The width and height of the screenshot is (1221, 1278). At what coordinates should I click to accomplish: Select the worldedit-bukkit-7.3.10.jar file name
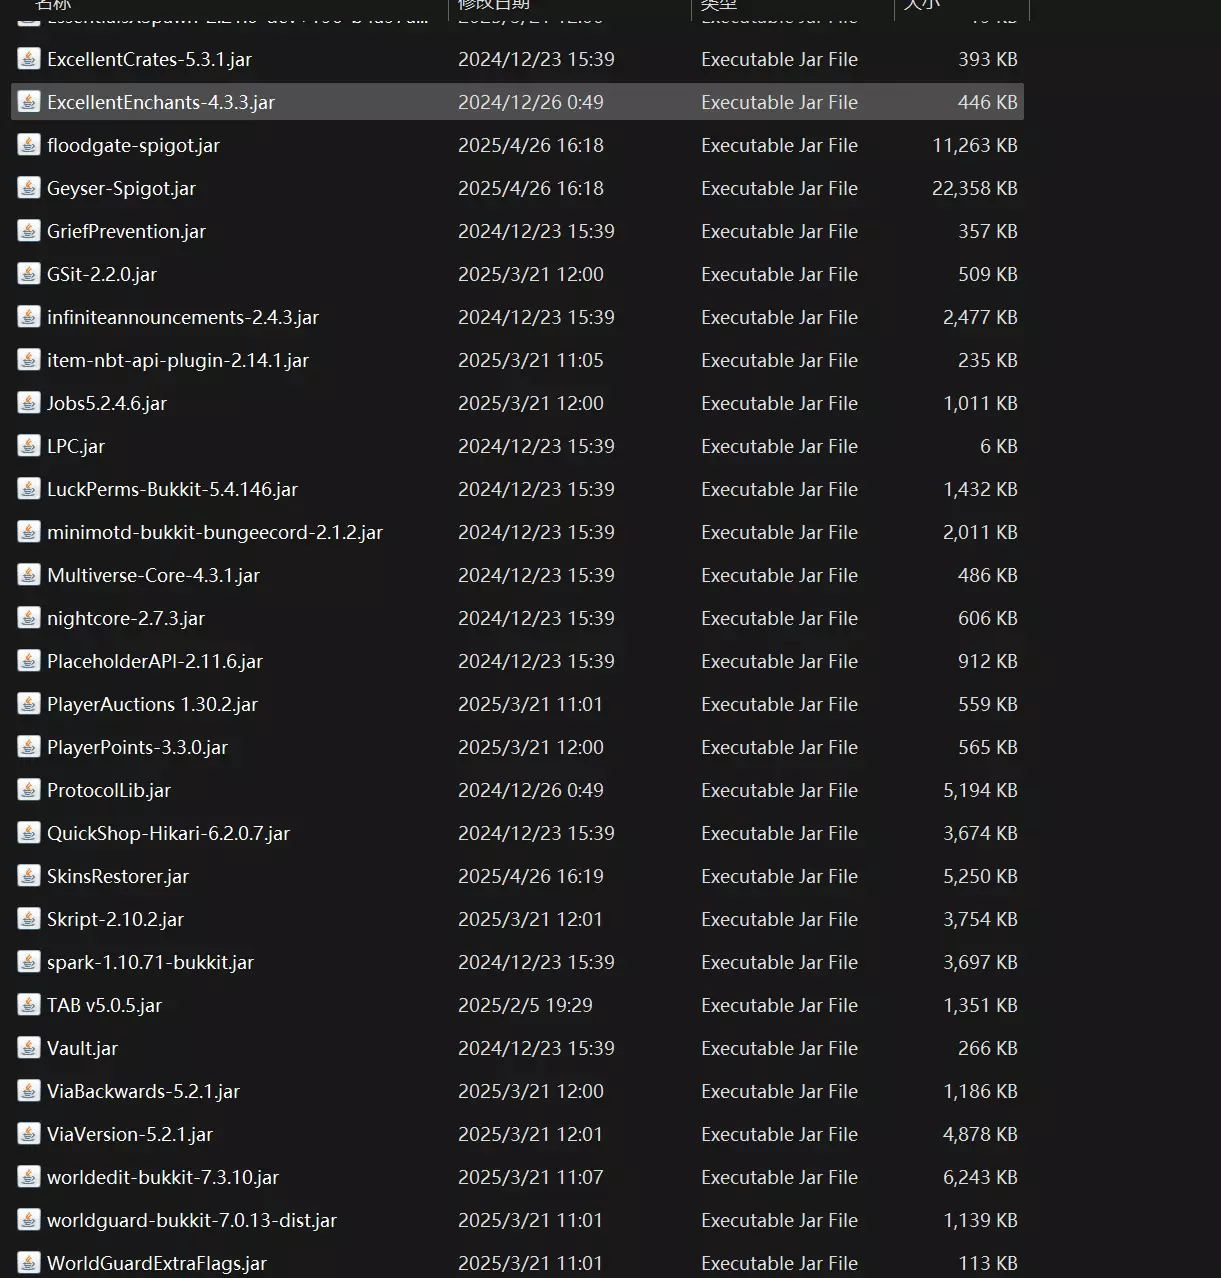coord(163,1177)
